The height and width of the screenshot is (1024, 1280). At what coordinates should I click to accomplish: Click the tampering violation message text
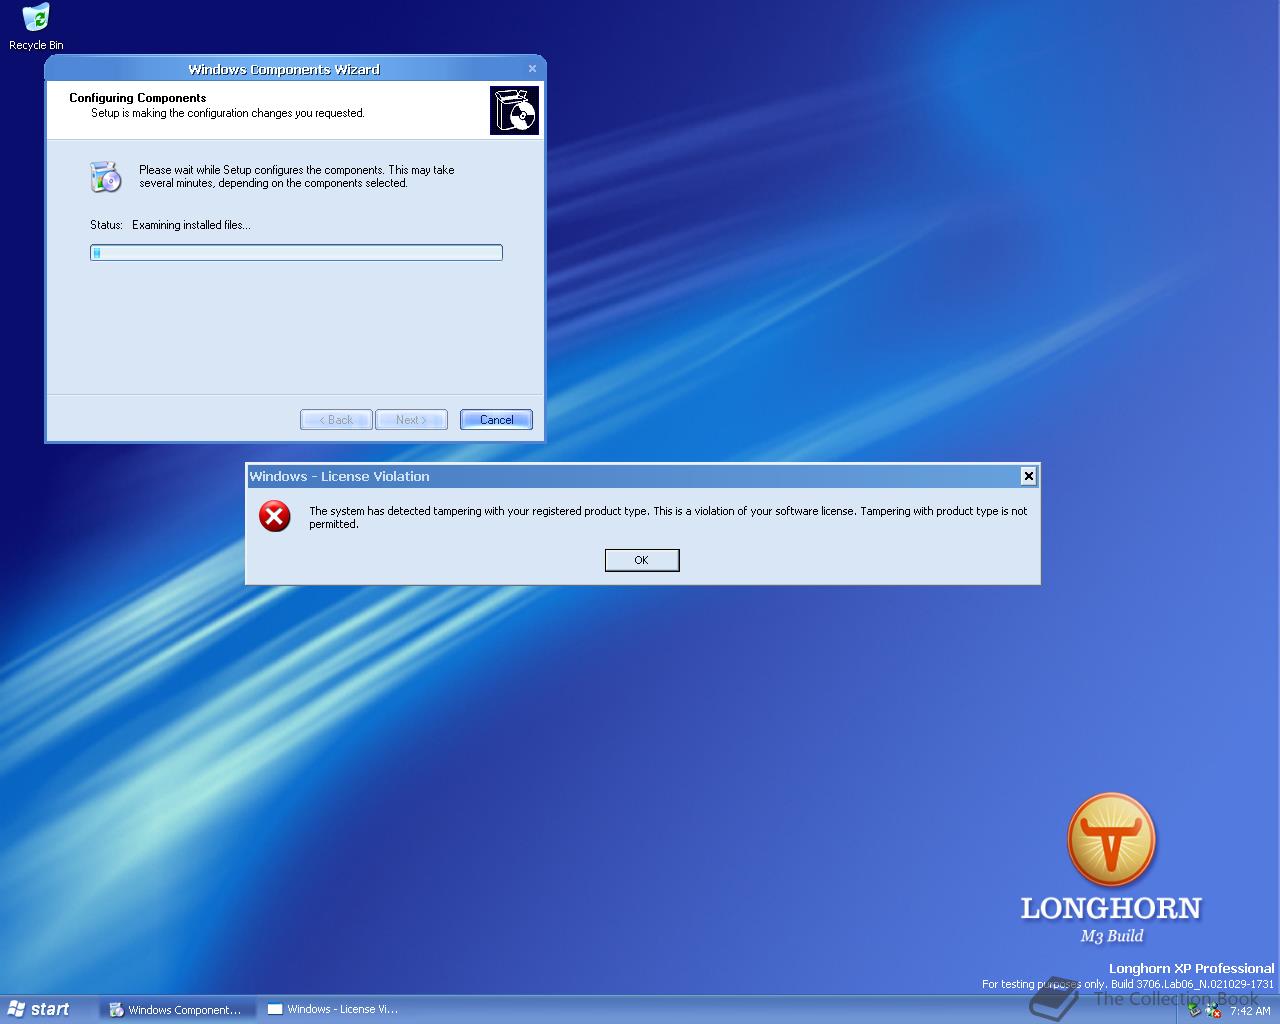tap(668, 517)
